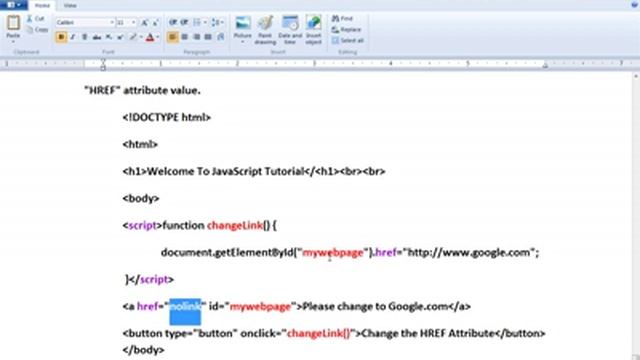Click the "Please change to Google.com" text
640x360 pixels.
point(375,307)
